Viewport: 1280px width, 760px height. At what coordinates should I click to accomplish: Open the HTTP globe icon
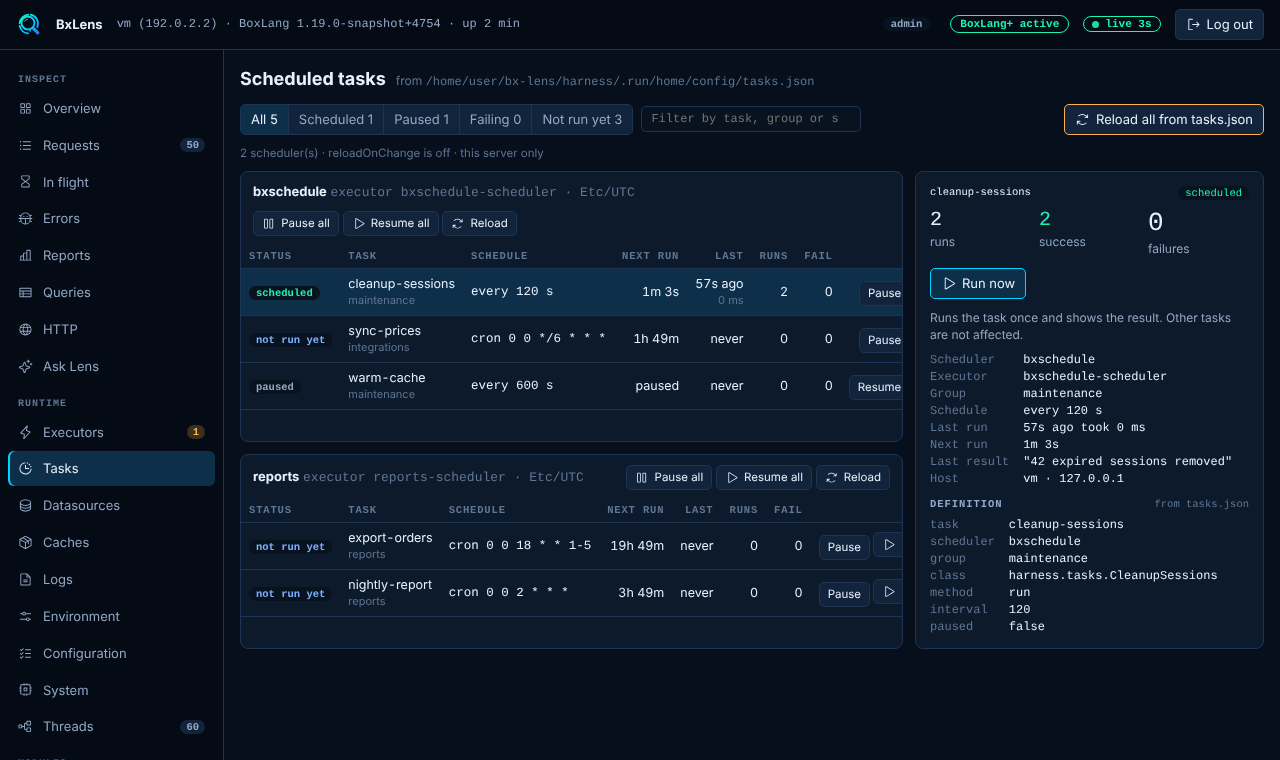25,329
